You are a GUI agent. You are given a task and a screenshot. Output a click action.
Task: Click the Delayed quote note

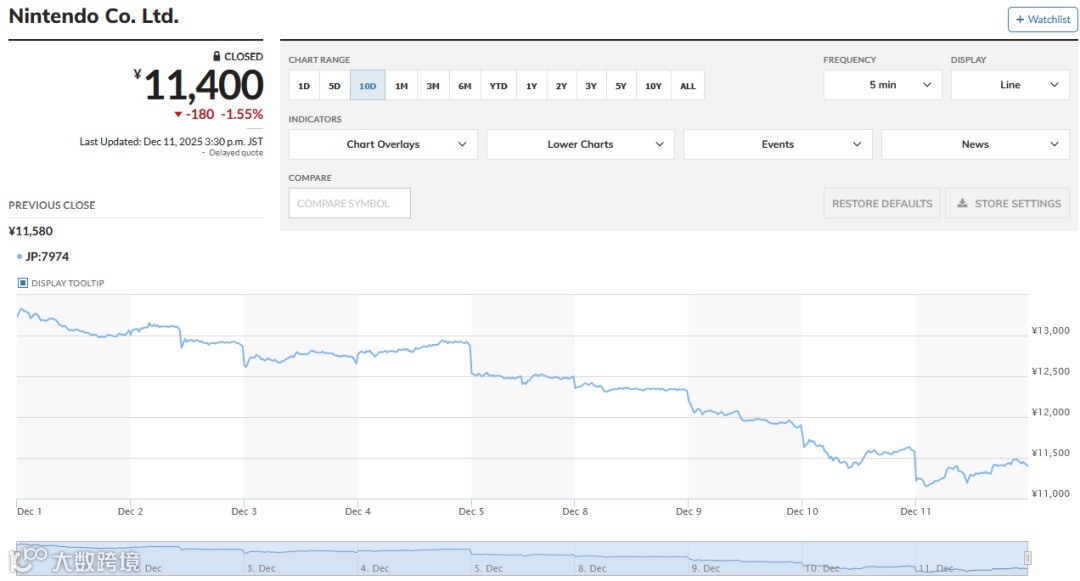(236, 153)
